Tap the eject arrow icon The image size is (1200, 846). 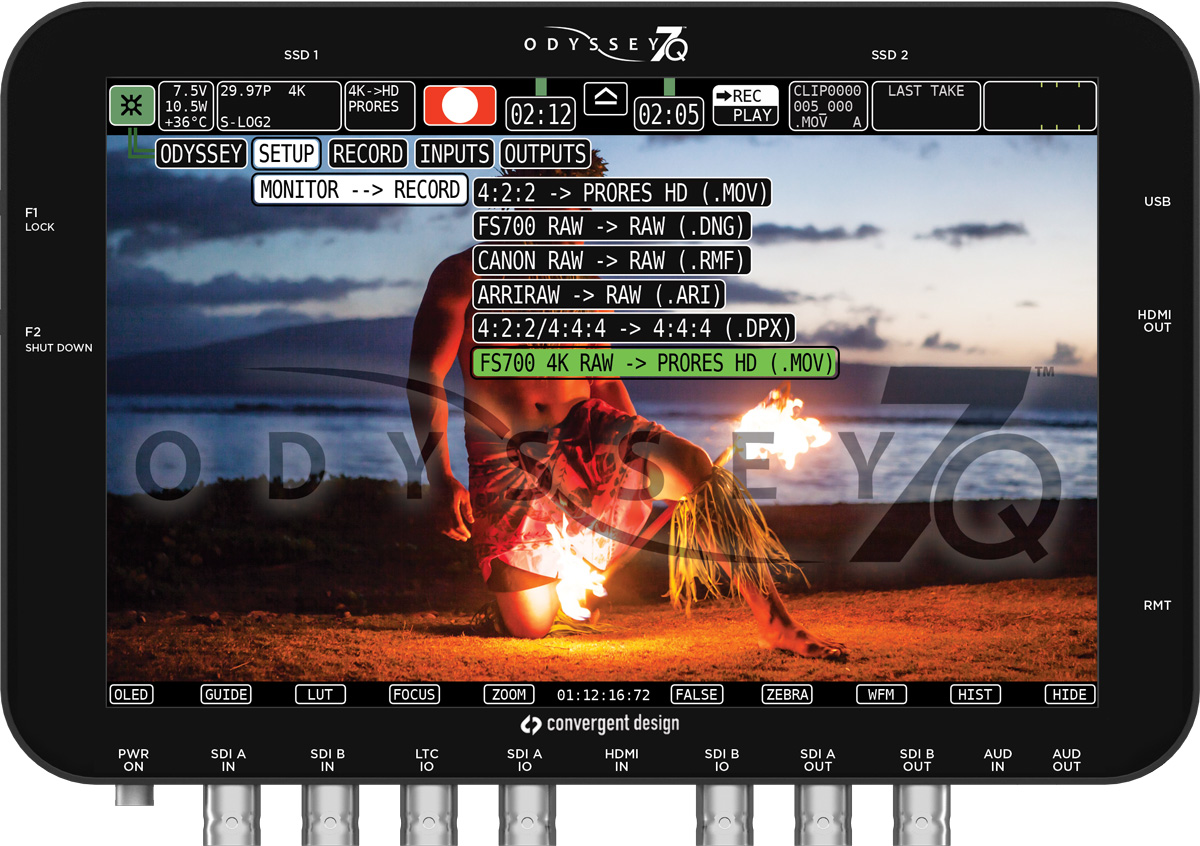605,98
